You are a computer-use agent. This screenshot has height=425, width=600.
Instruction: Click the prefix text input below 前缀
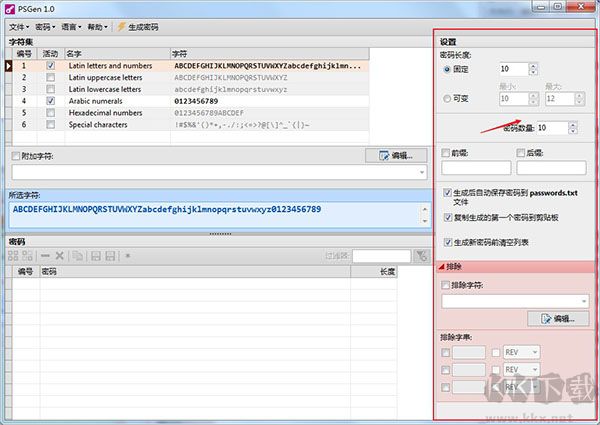tap(476, 168)
